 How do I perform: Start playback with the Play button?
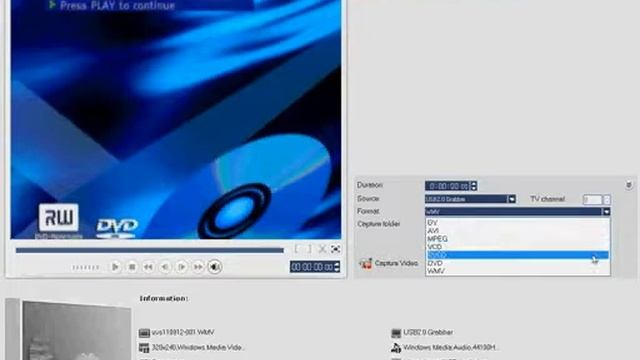pyautogui.click(x=115, y=267)
